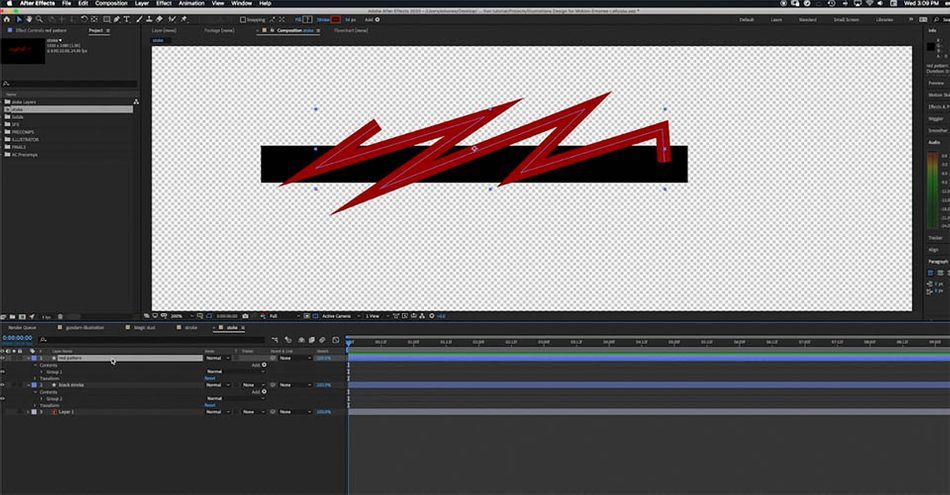Select the Rectangle shape tool
The width and height of the screenshot is (950, 495).
tap(107, 19)
